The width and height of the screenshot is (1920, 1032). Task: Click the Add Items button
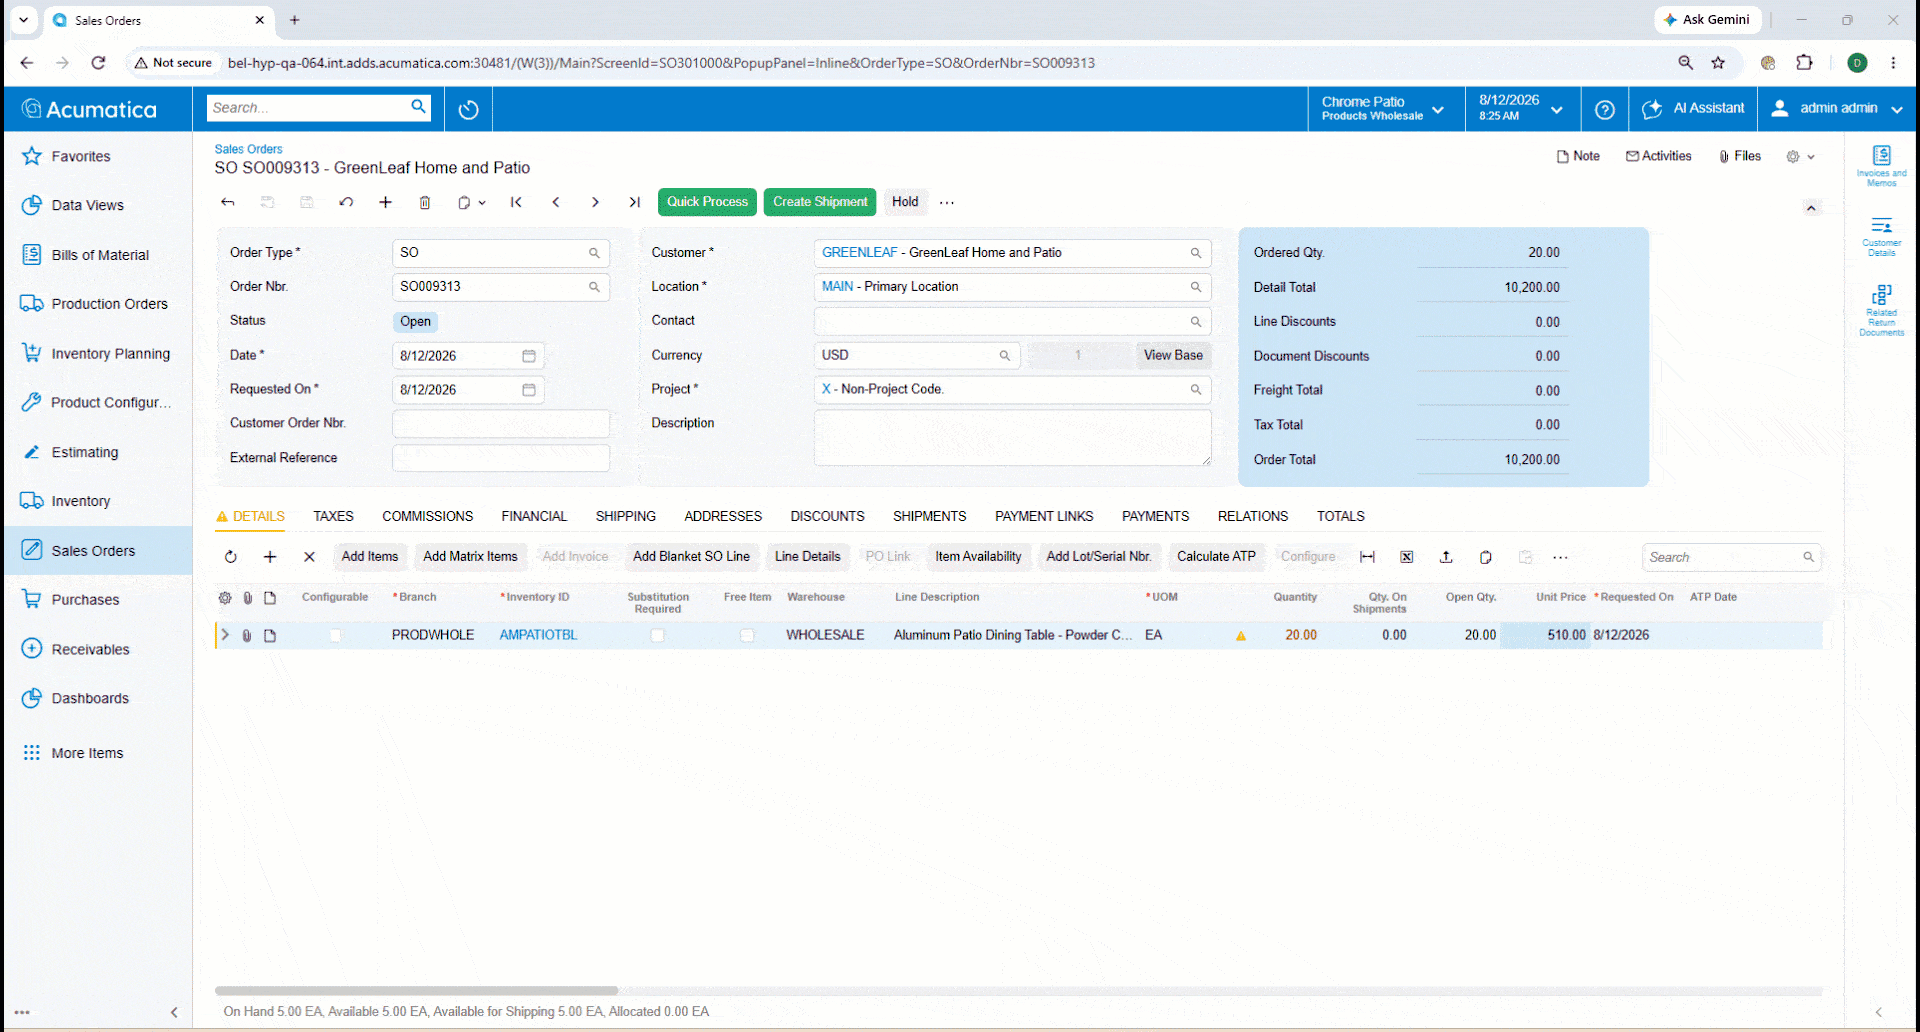[370, 557]
